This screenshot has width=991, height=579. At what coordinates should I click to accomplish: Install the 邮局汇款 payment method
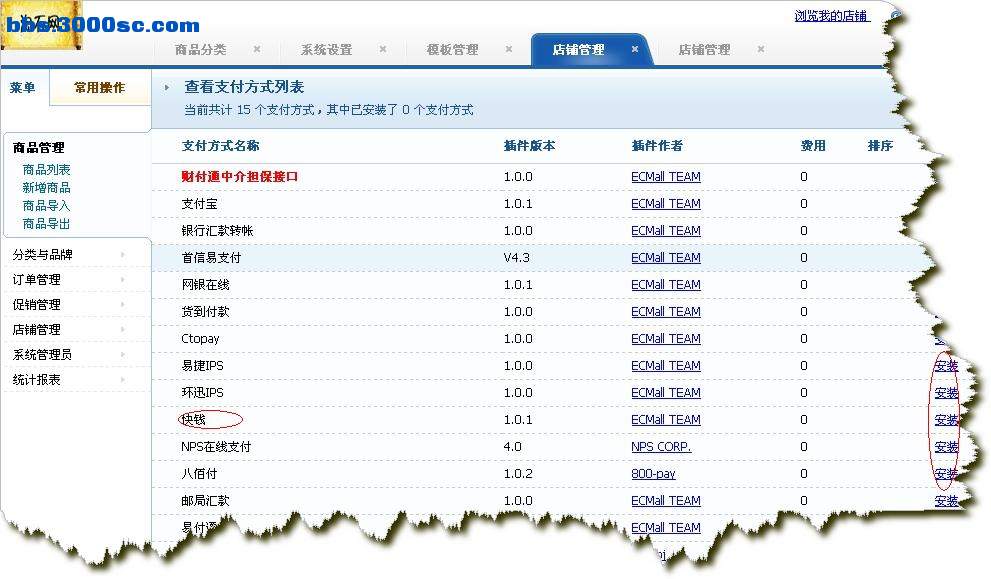[x=946, y=501]
